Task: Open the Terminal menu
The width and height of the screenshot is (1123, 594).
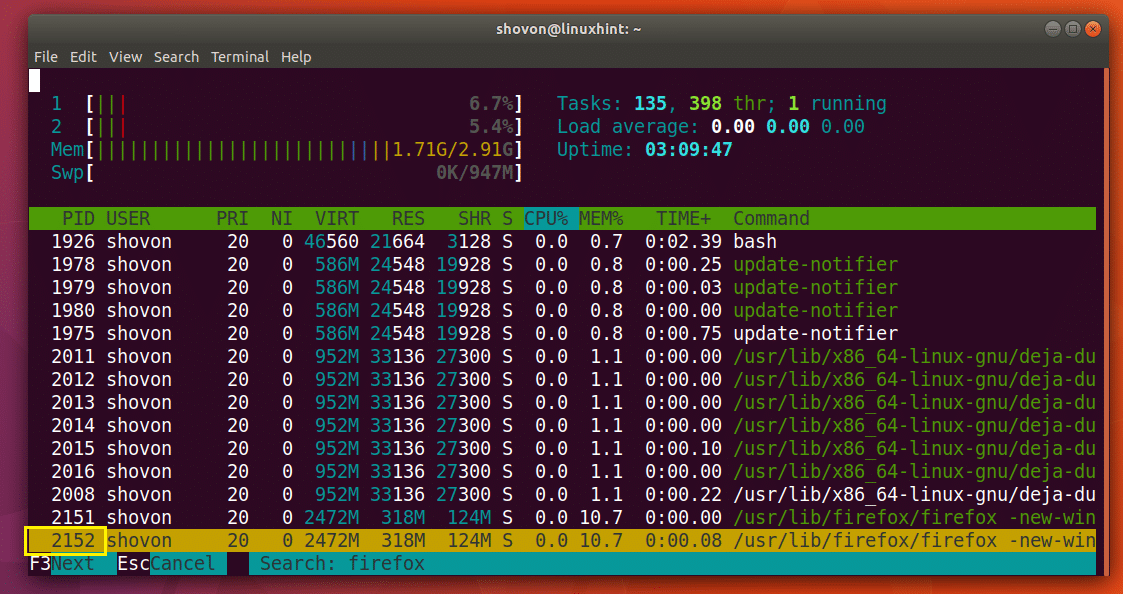Action: point(240,57)
